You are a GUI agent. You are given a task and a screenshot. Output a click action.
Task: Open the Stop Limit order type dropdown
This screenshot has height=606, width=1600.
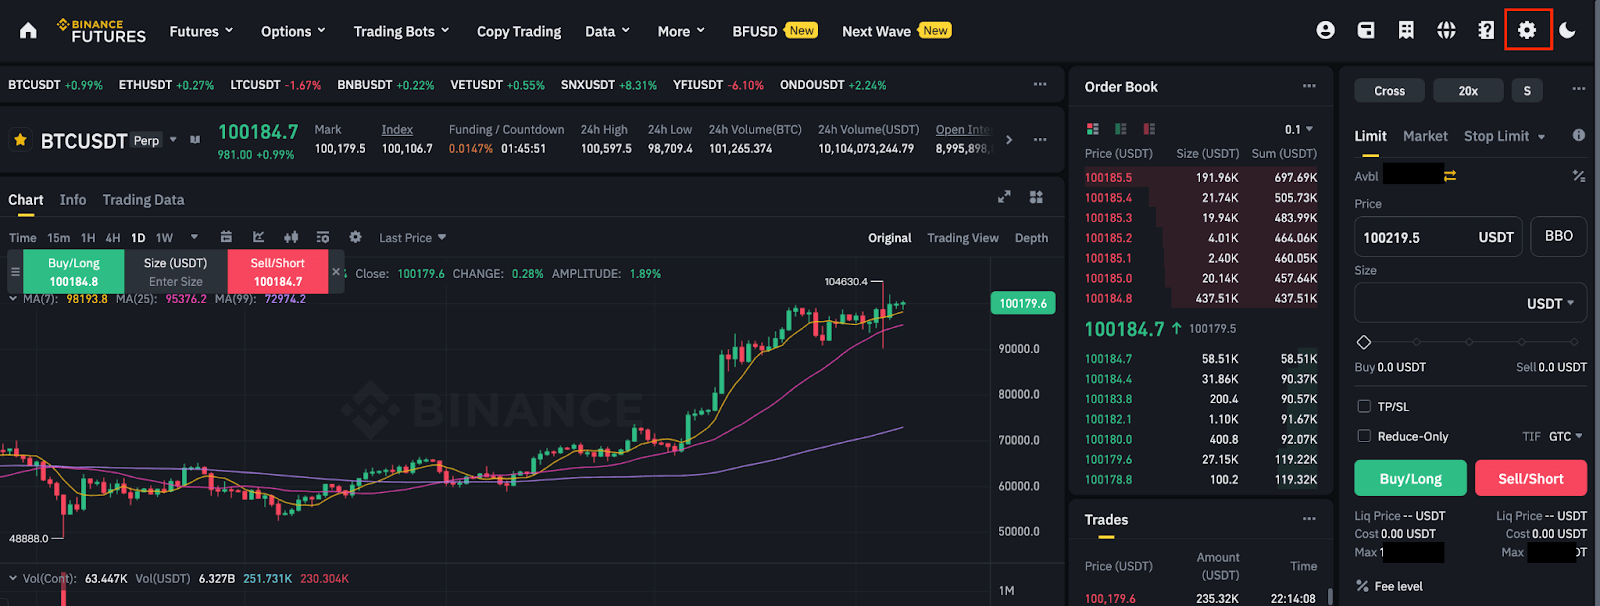(1504, 136)
